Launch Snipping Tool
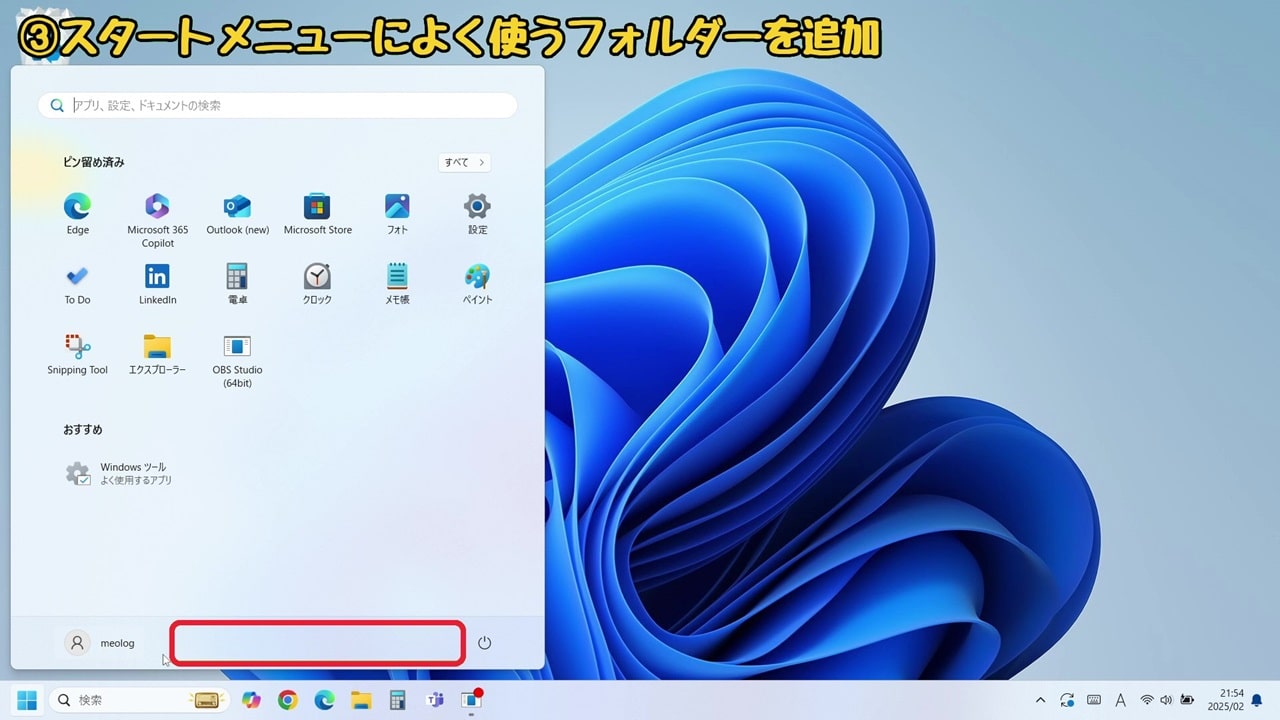Image resolution: width=1280 pixels, height=720 pixels. coord(77,354)
